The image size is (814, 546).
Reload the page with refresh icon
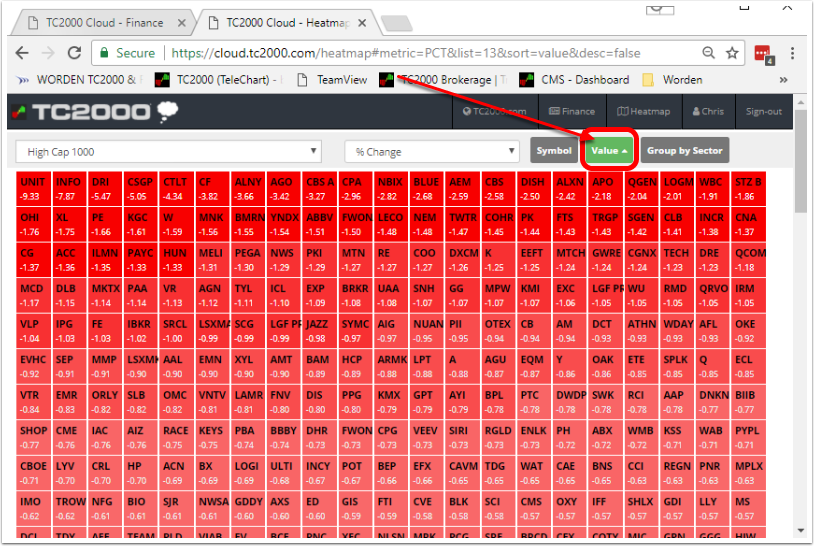coord(75,53)
